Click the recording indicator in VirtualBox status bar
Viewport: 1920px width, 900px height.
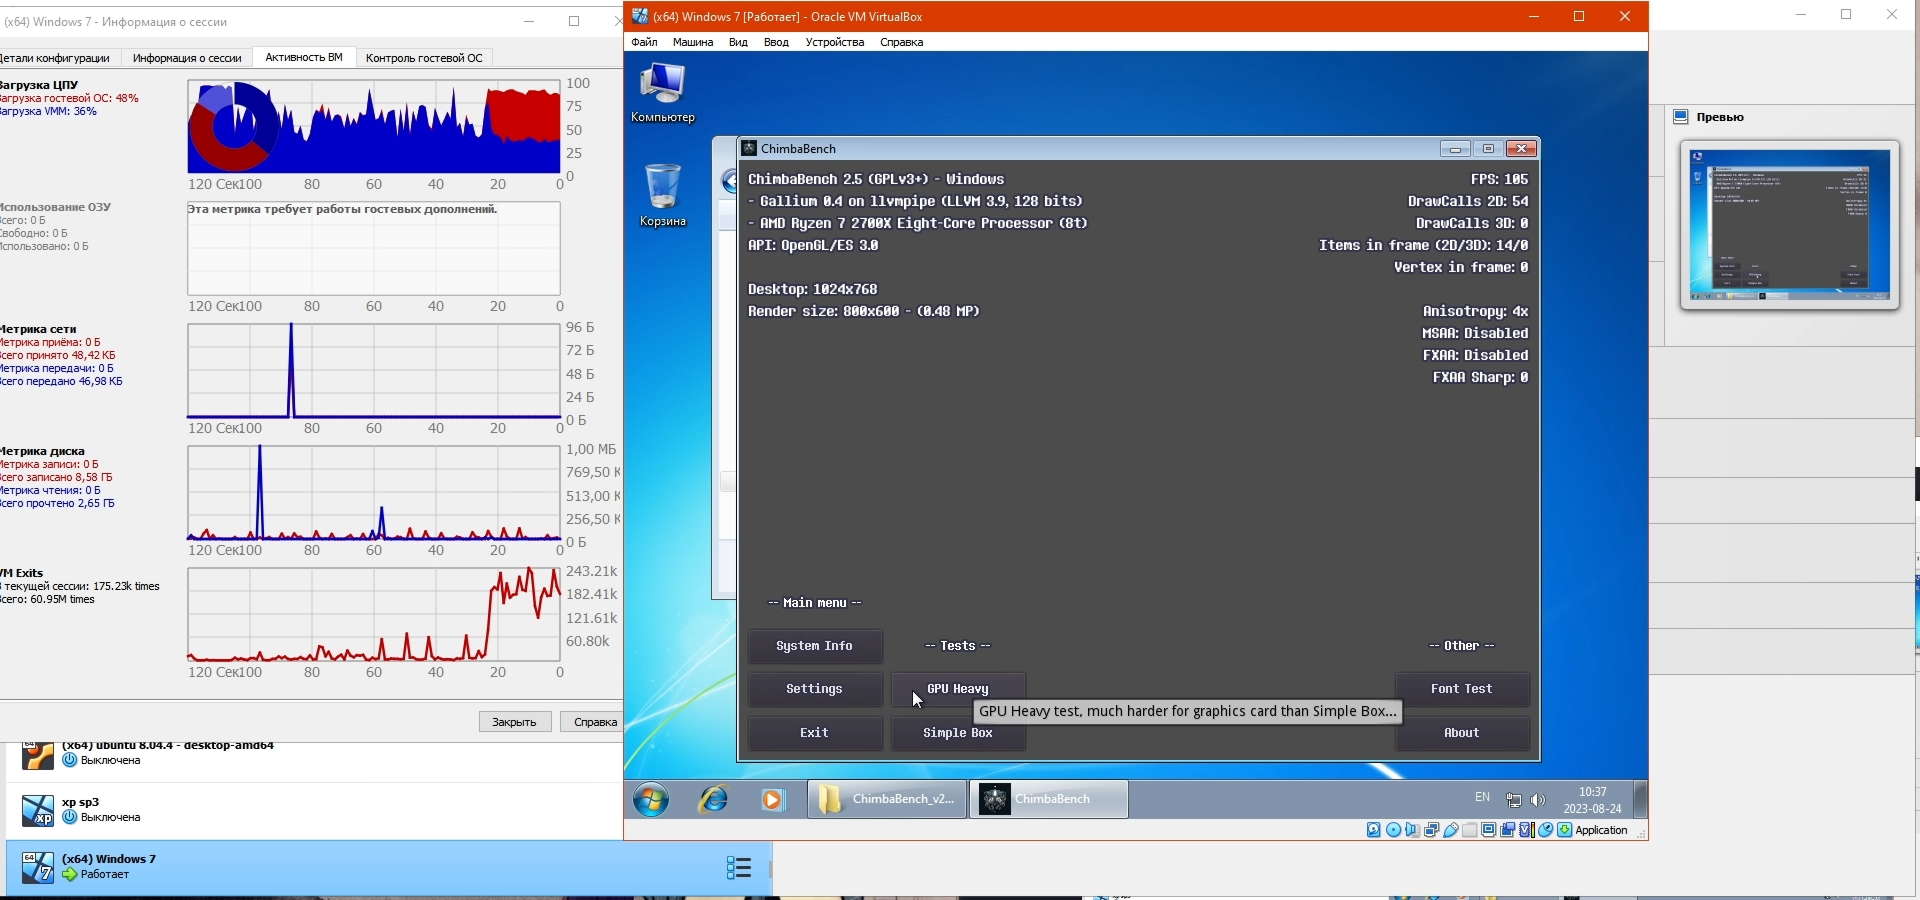[1507, 830]
